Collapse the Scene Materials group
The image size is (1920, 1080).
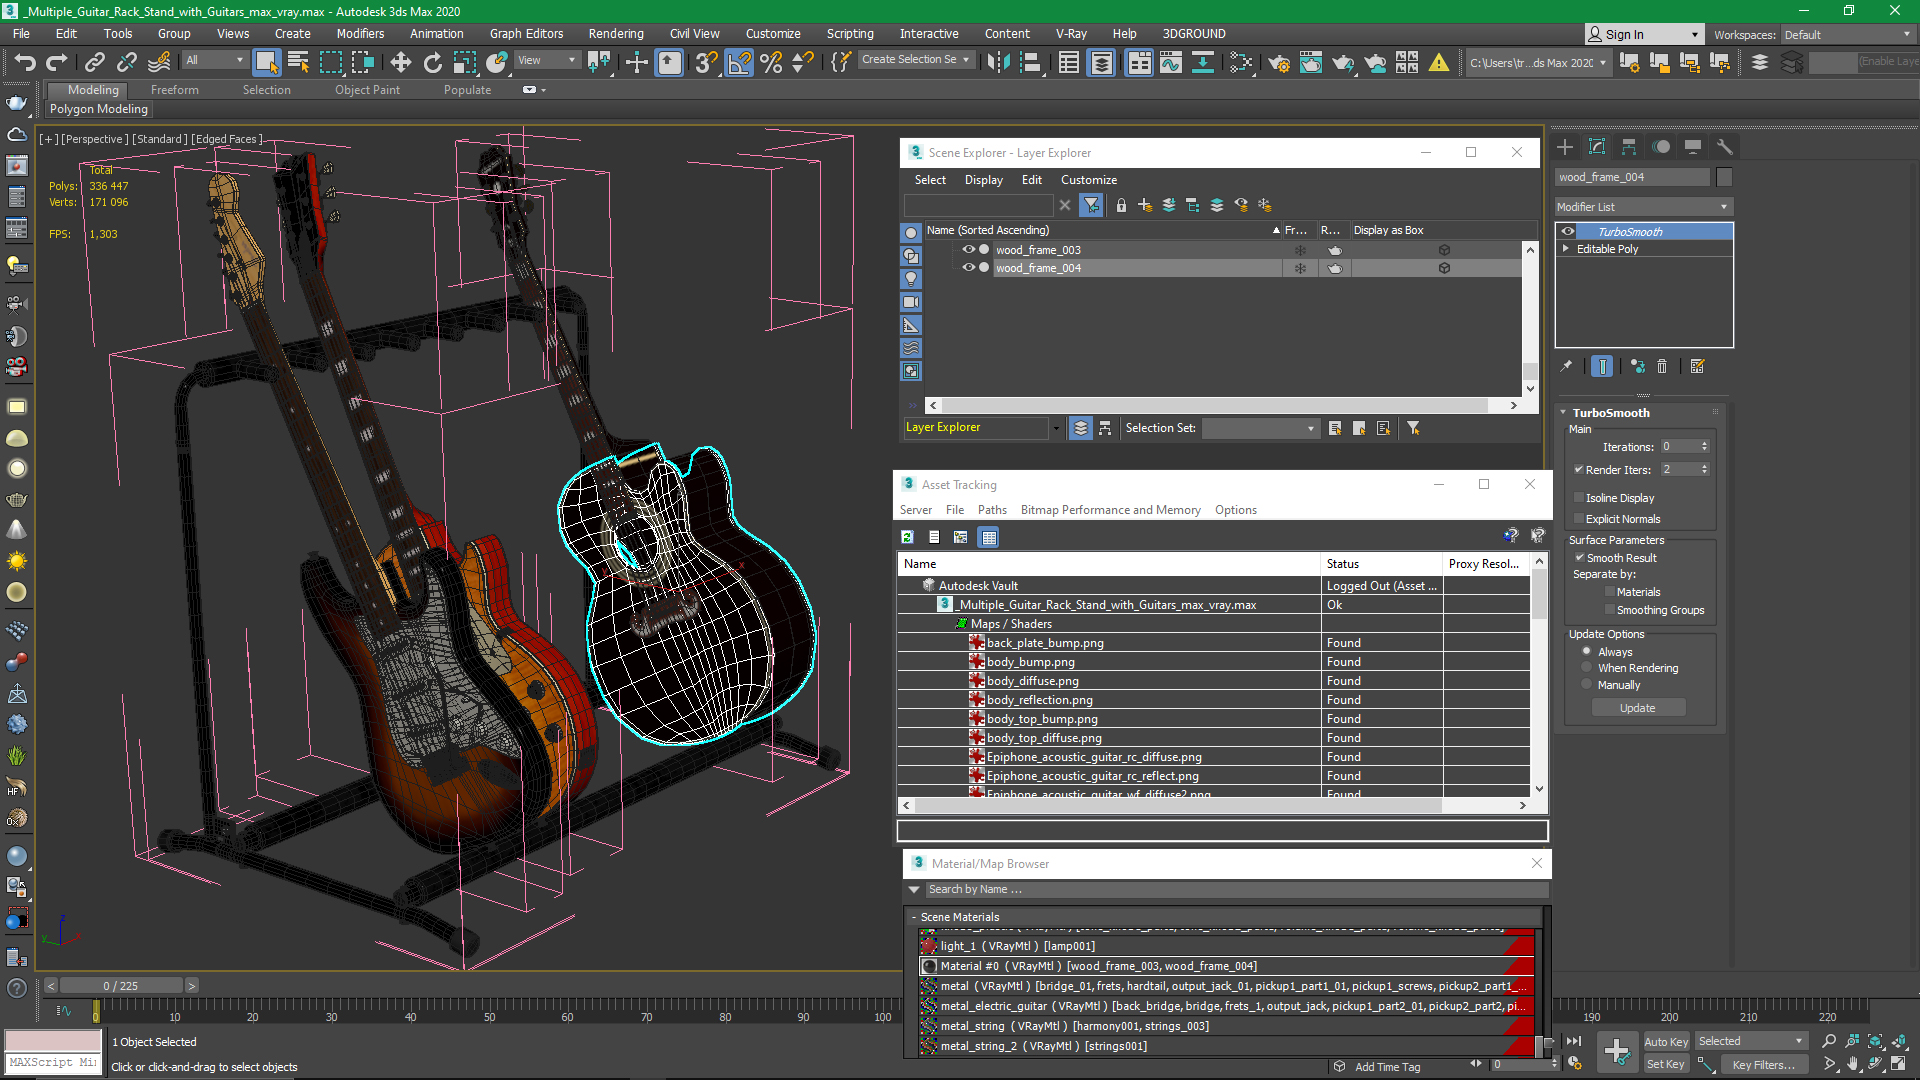click(x=914, y=917)
